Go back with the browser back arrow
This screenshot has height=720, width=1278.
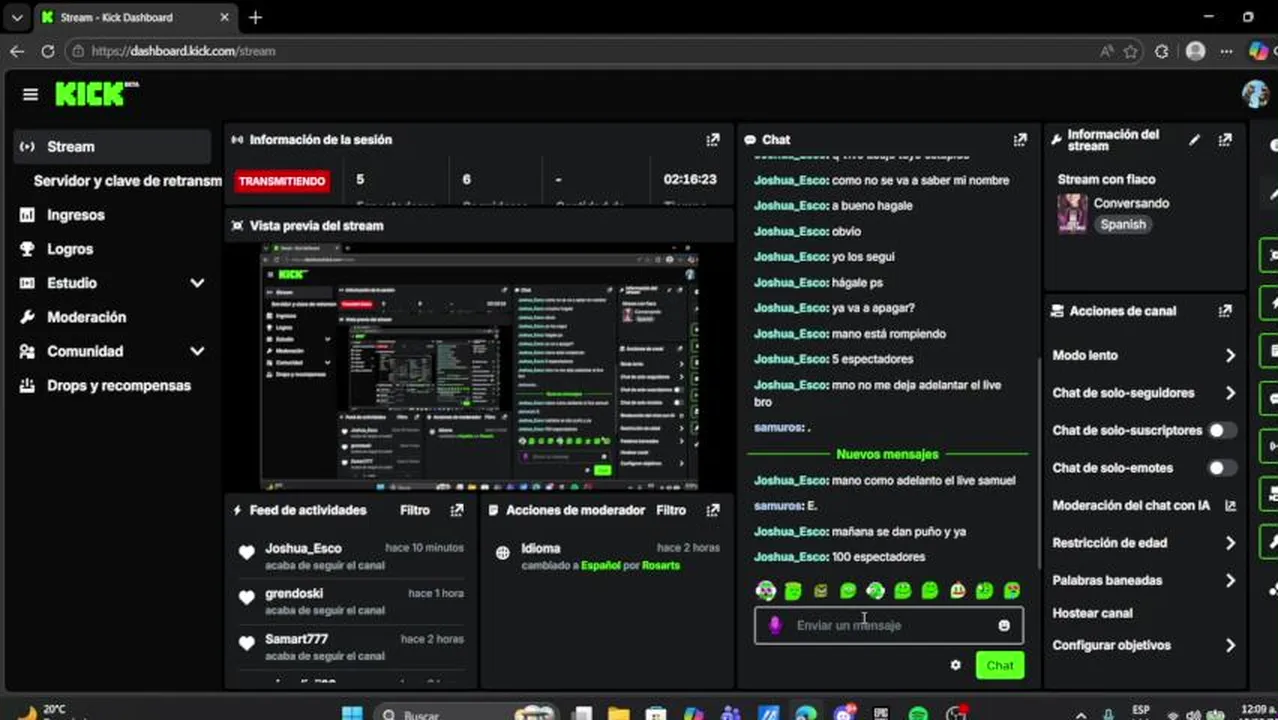(17, 51)
